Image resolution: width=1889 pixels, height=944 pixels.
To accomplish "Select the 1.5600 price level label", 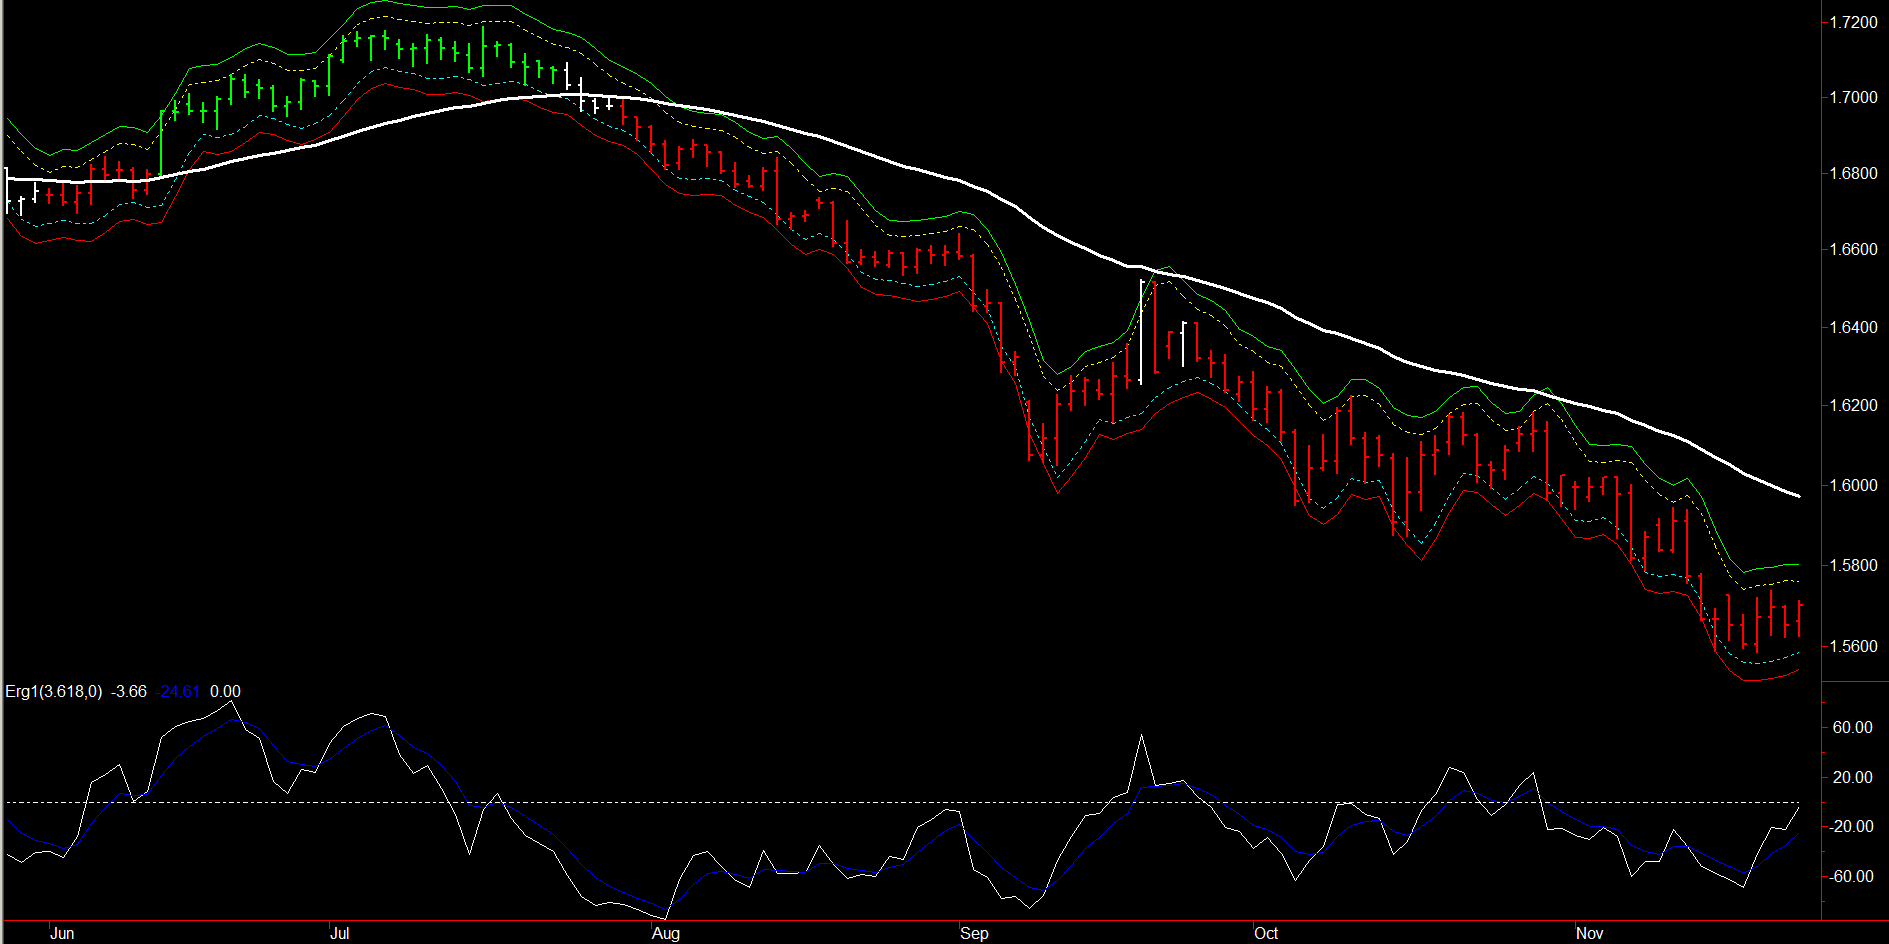I will (x=1853, y=646).
